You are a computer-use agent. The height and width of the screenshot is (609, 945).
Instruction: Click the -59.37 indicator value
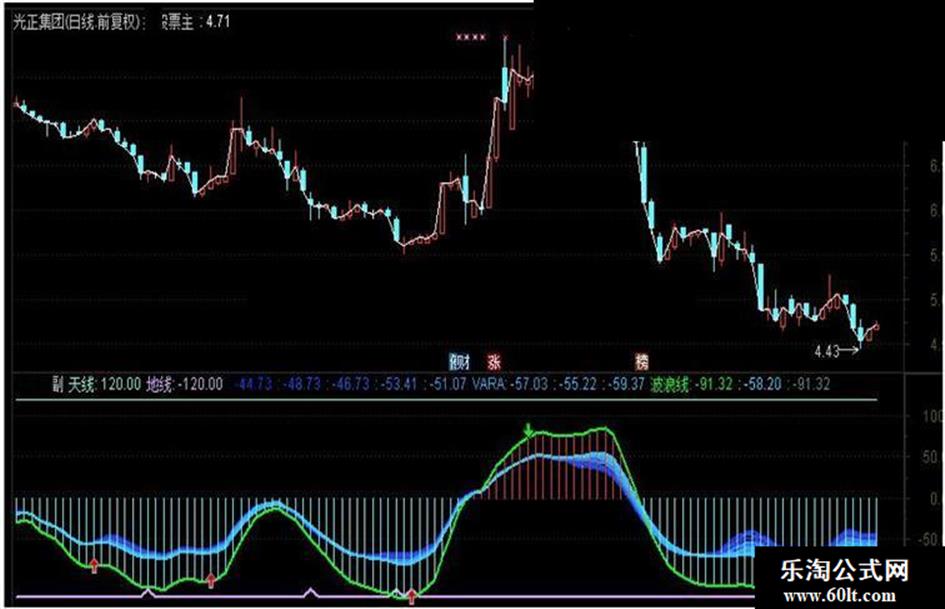[x=626, y=384]
